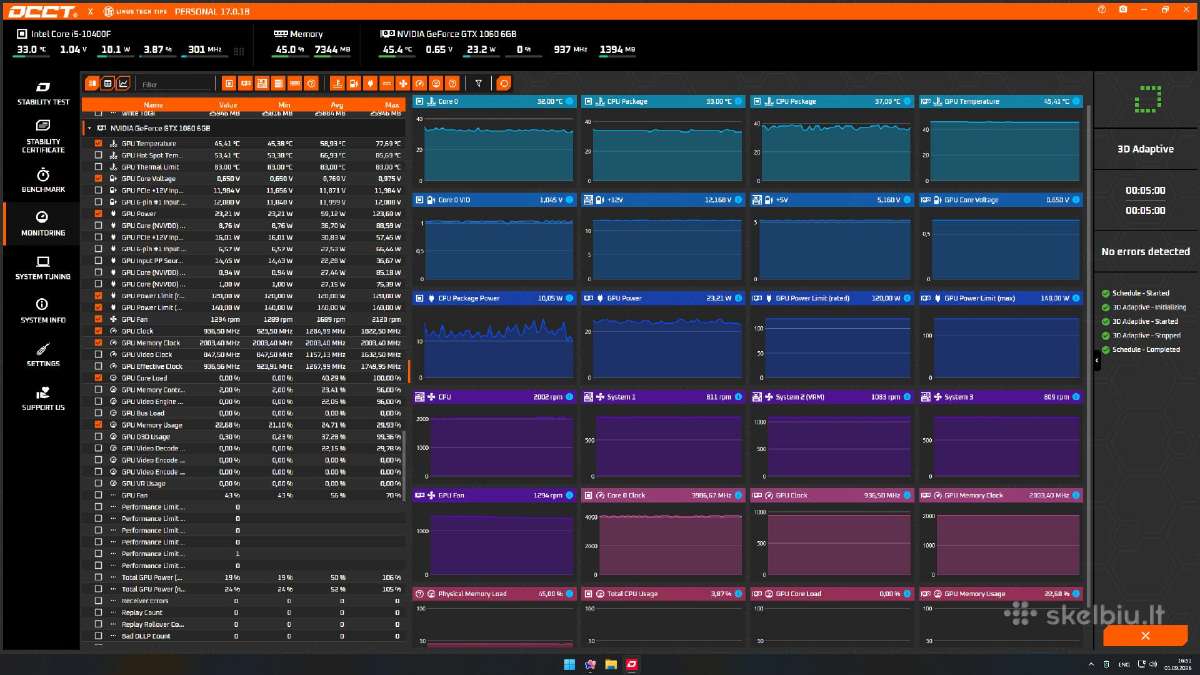Toggle checkbox icon on CPU Package Power graph
This screenshot has height=675, width=1200.
tap(418, 298)
